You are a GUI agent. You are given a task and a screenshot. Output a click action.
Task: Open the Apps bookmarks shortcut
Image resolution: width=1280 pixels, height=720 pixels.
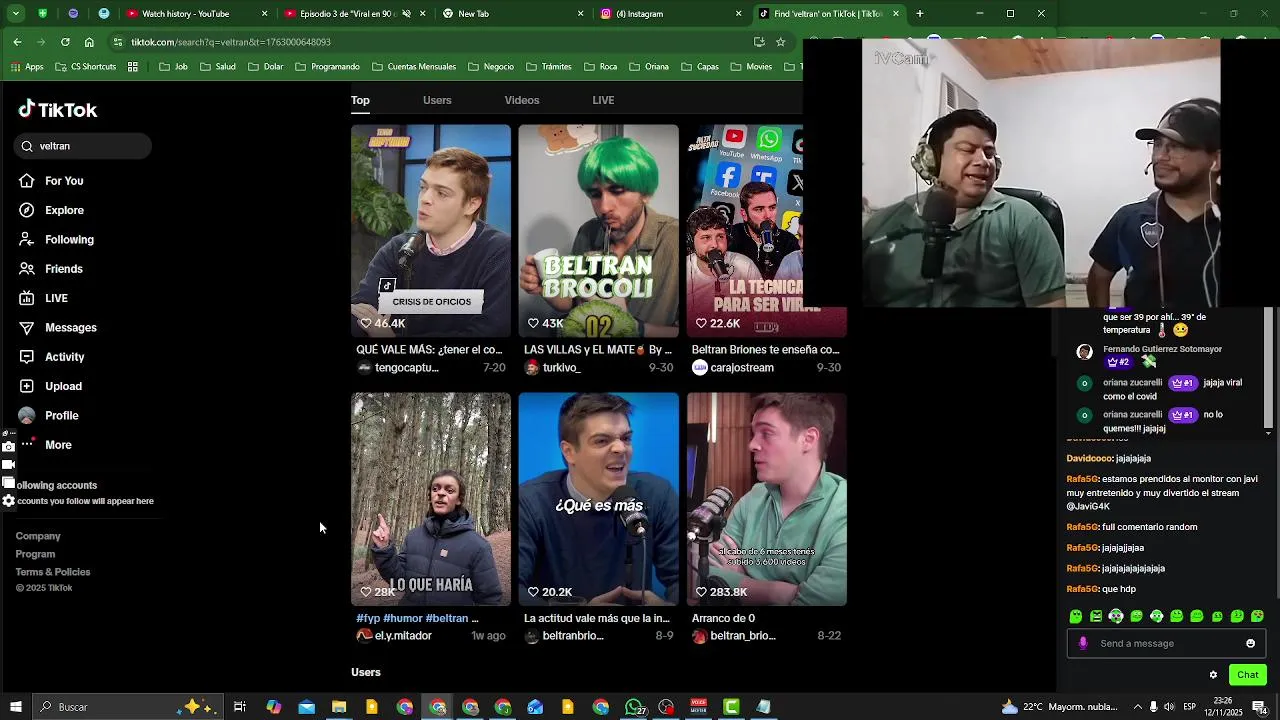pyautogui.click(x=26, y=67)
